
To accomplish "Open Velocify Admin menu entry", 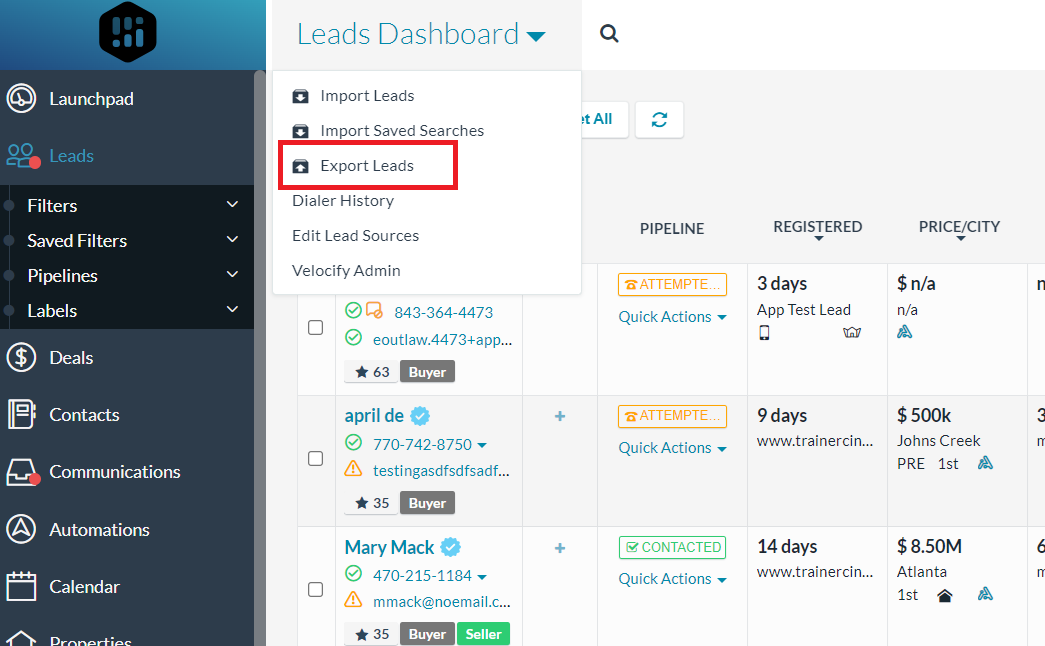I will [x=345, y=270].
